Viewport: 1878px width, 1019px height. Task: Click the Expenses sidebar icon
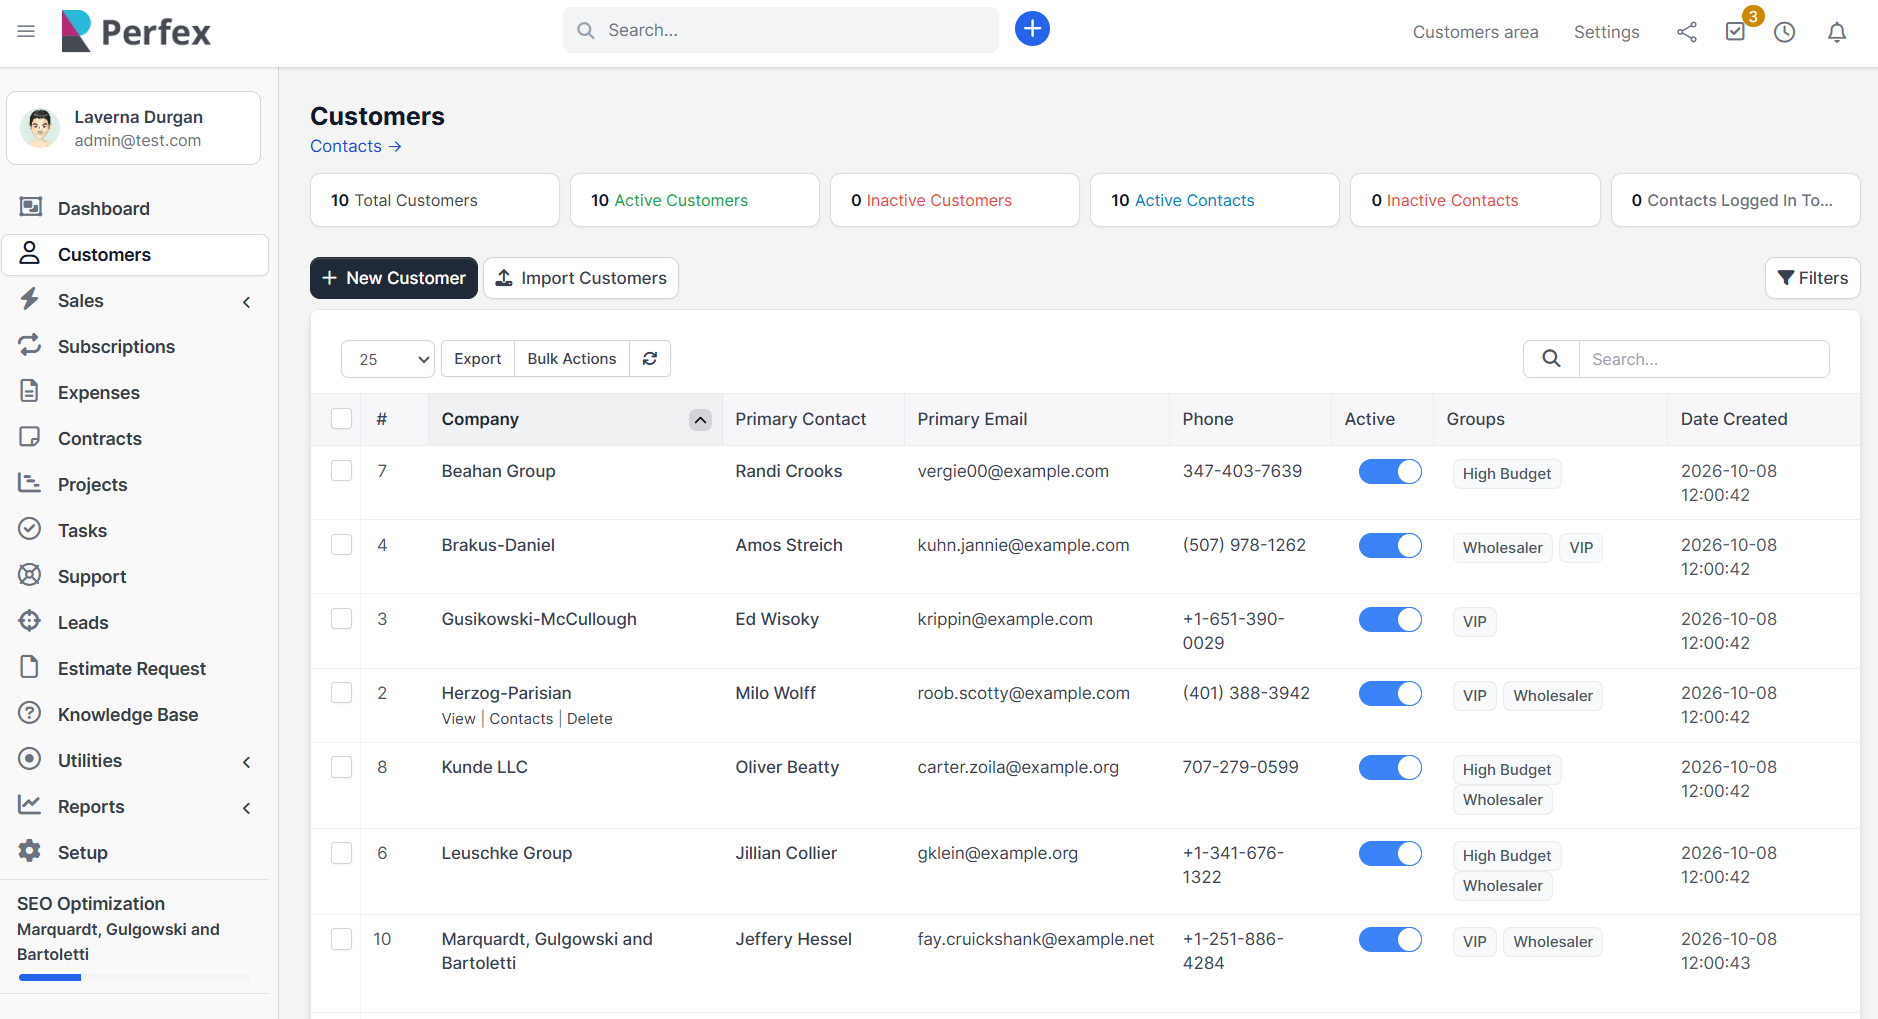(x=30, y=391)
